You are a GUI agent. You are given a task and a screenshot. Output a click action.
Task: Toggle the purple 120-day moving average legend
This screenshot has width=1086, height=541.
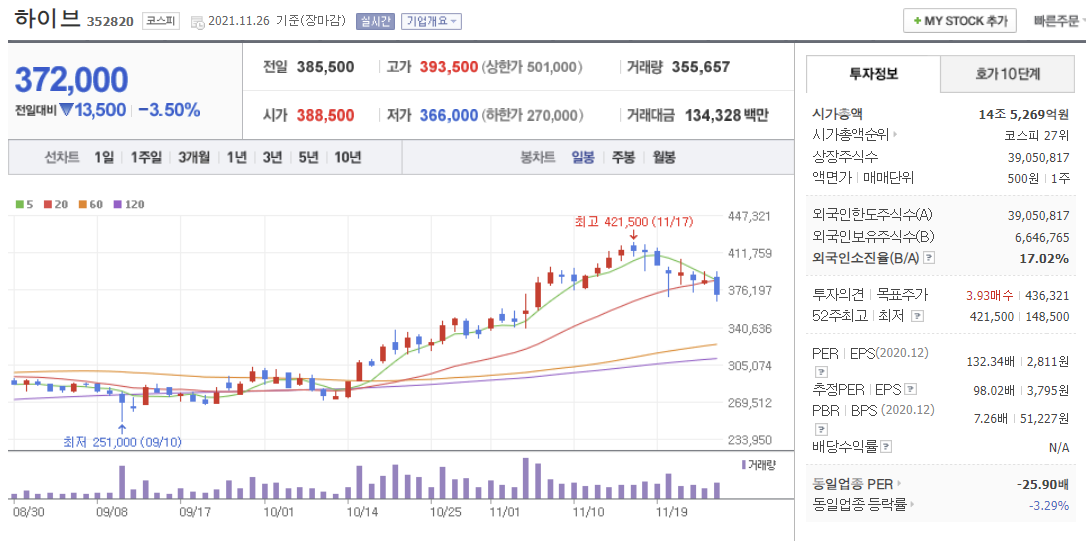coord(128,204)
